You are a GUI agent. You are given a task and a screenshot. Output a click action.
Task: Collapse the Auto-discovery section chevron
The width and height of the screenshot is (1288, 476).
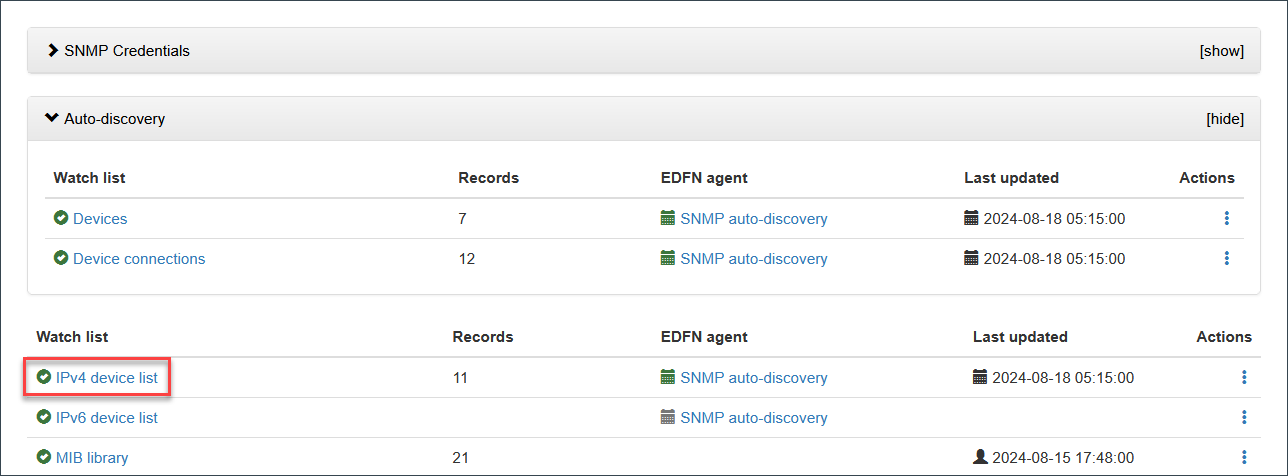[x=52, y=118]
